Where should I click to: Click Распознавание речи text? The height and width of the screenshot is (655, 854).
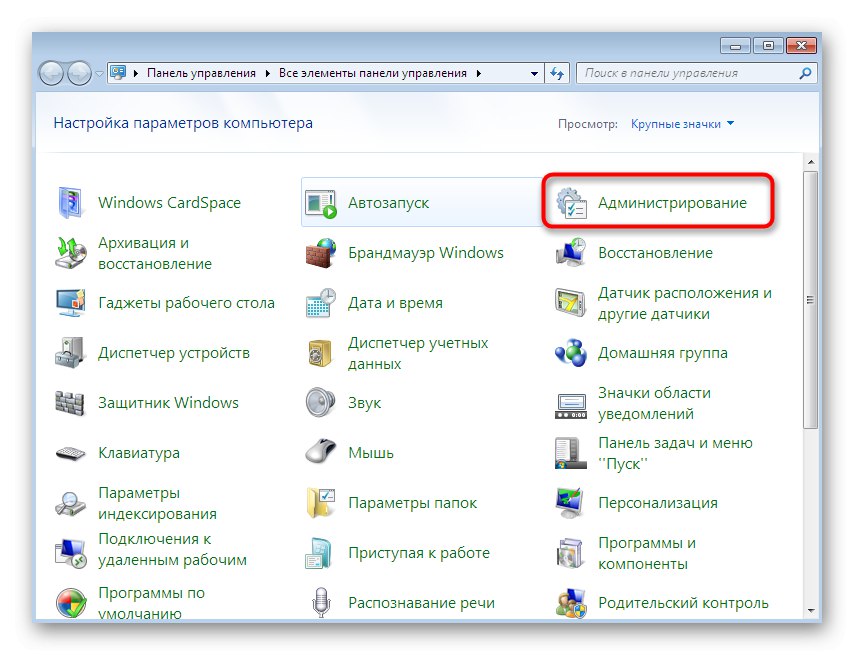[422, 603]
